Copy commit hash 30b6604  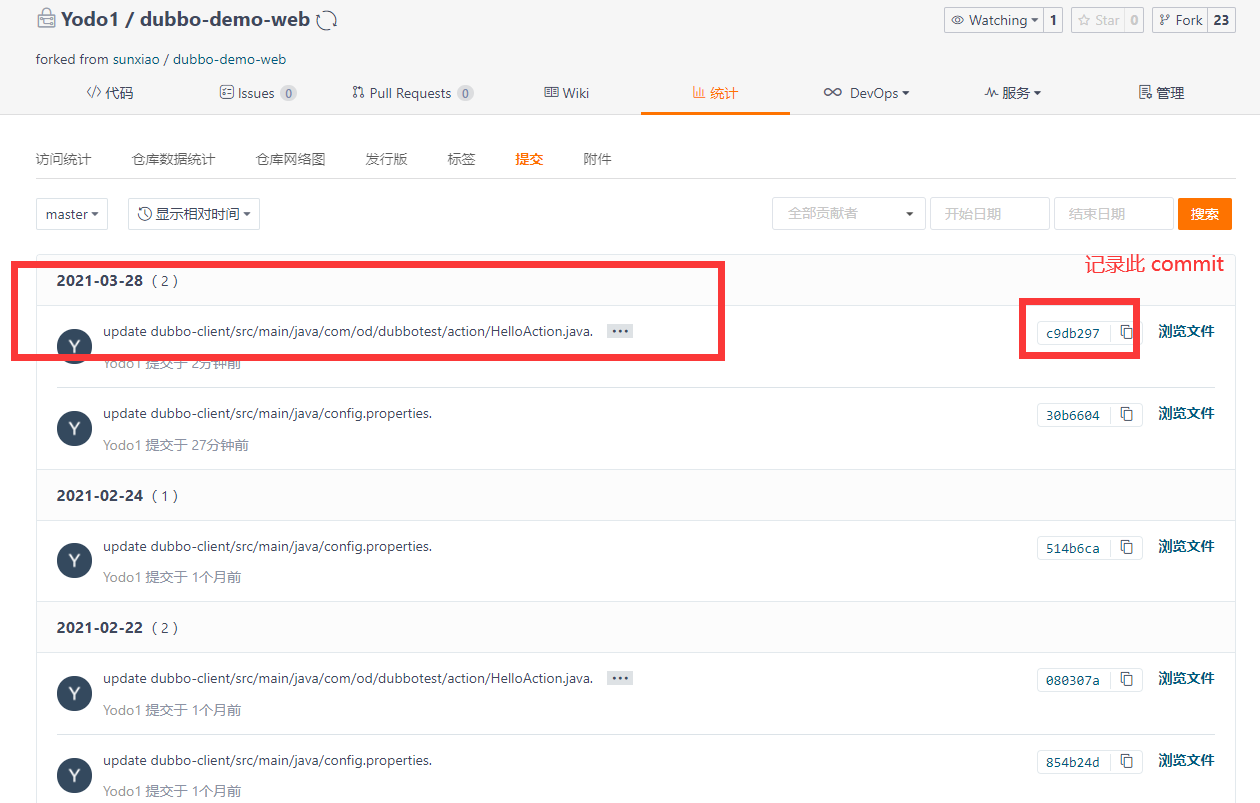pyautogui.click(x=1126, y=414)
